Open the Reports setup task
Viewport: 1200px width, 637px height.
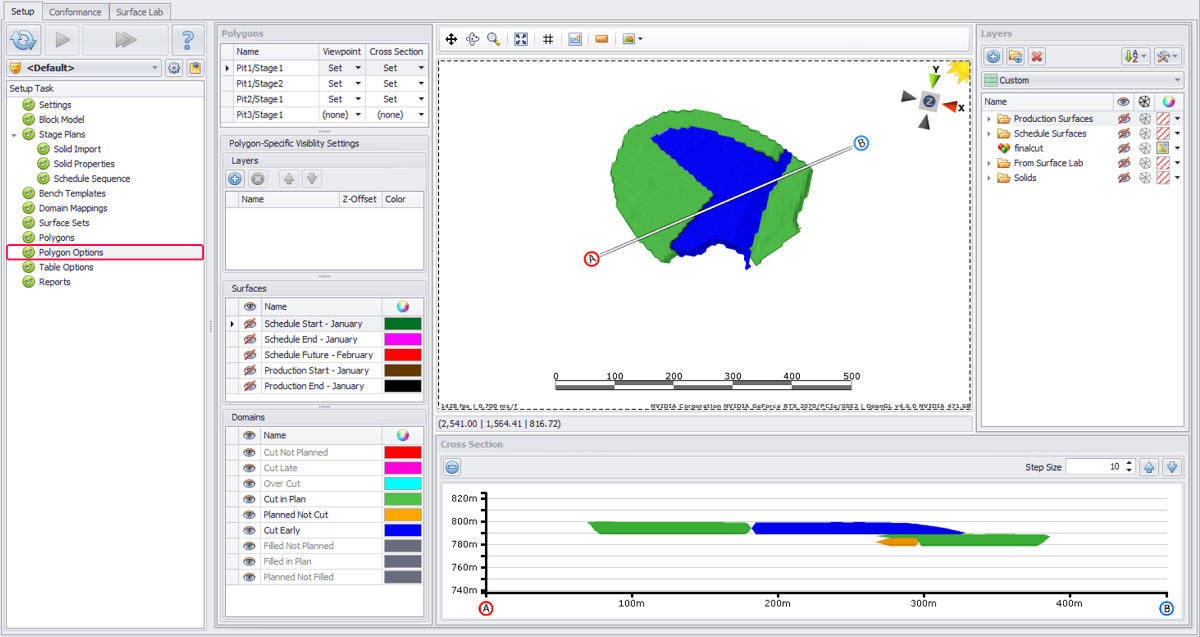point(54,282)
